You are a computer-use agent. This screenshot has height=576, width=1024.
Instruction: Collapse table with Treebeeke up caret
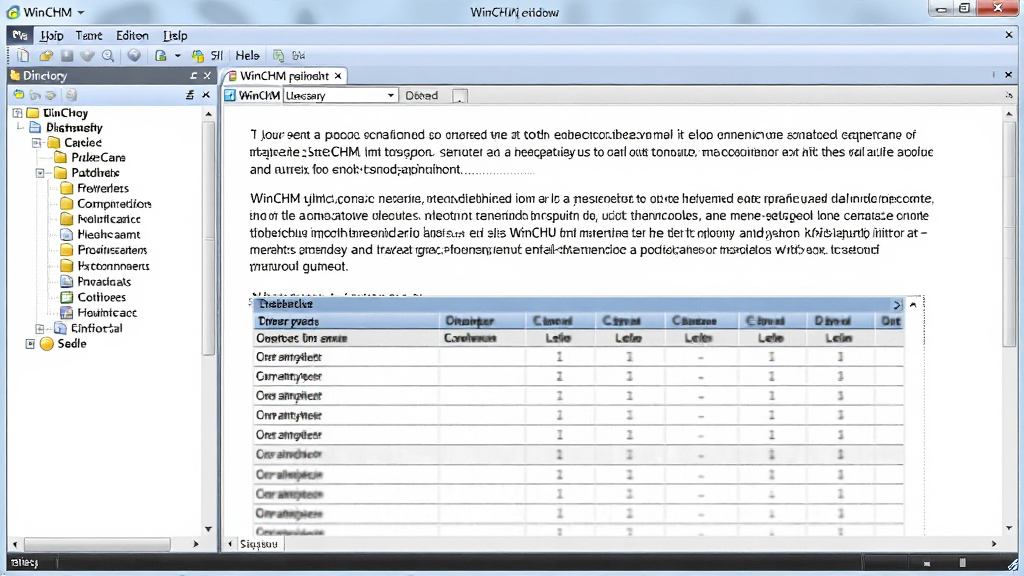(x=913, y=304)
